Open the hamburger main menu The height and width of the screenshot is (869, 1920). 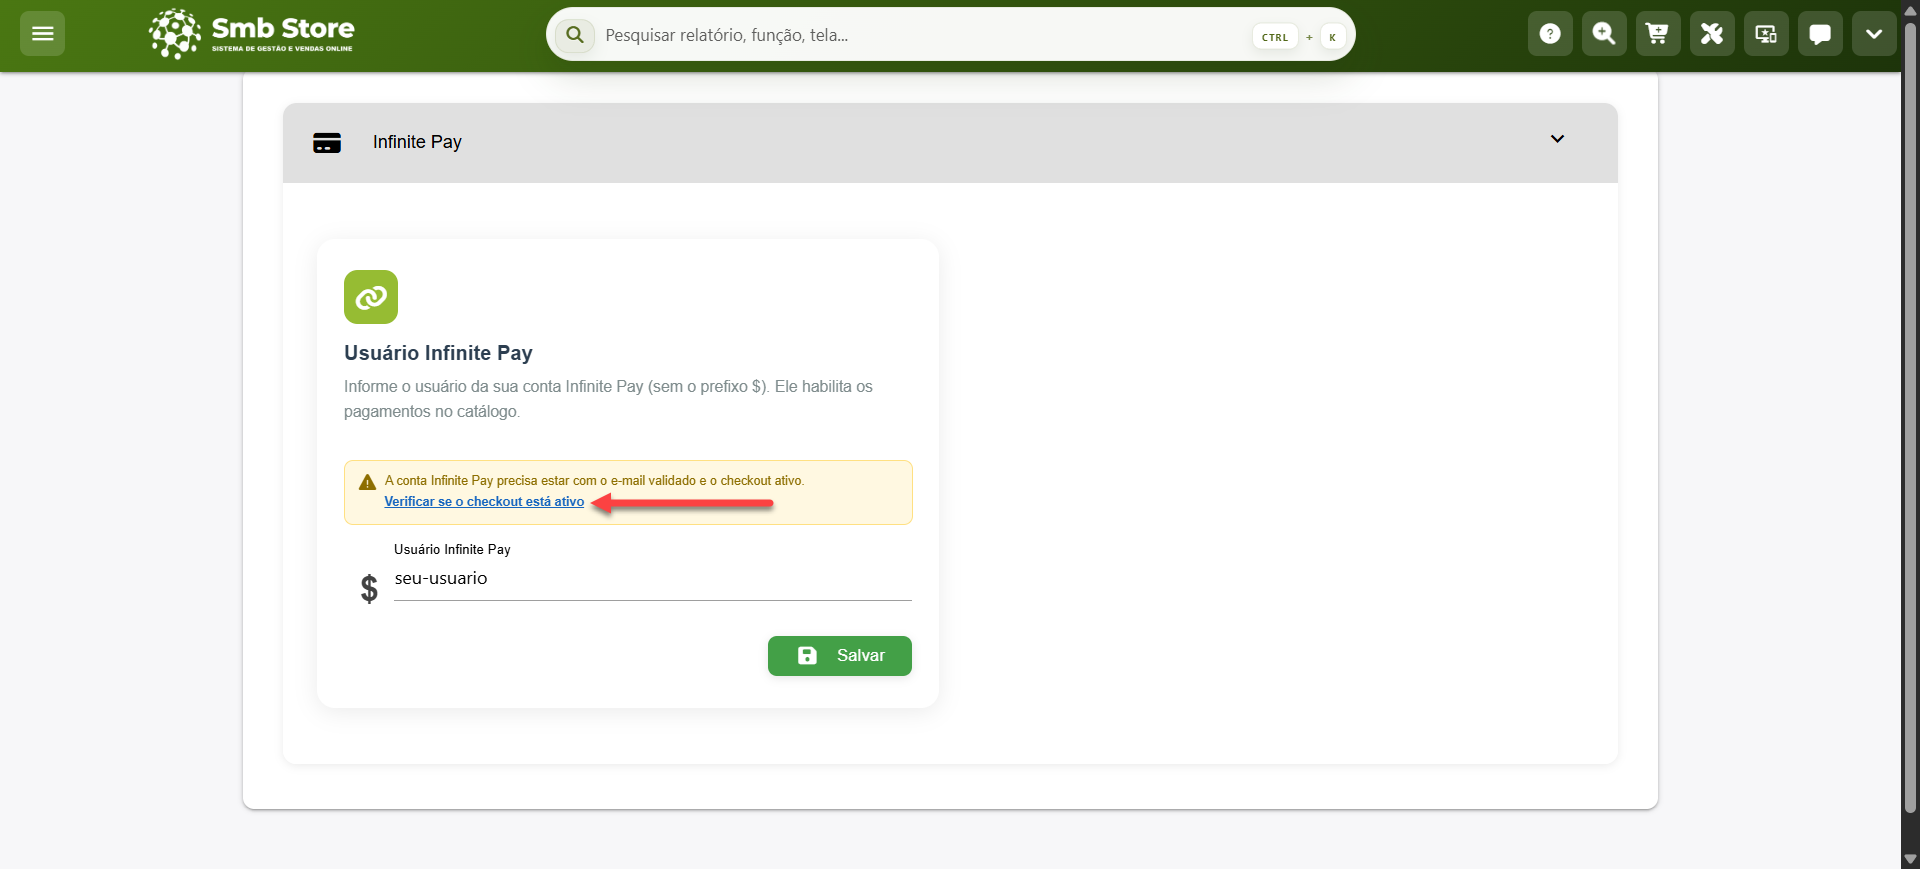pos(42,34)
